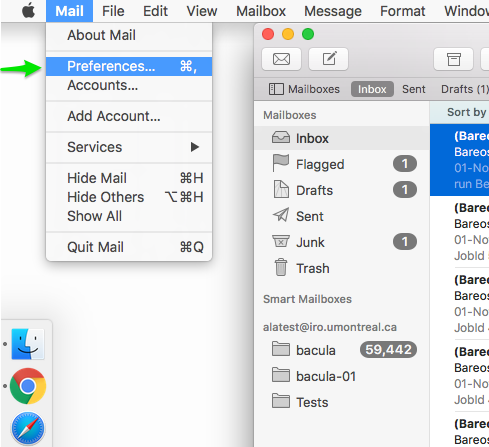Select the Tests folder
The image size is (489, 447).
click(x=341, y=402)
